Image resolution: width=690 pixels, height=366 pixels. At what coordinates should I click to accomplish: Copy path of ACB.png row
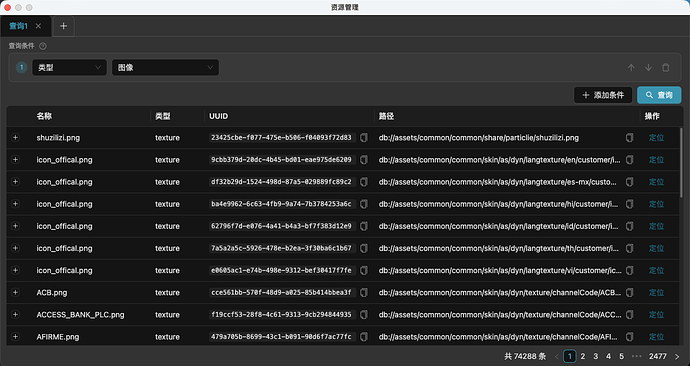click(x=630, y=292)
